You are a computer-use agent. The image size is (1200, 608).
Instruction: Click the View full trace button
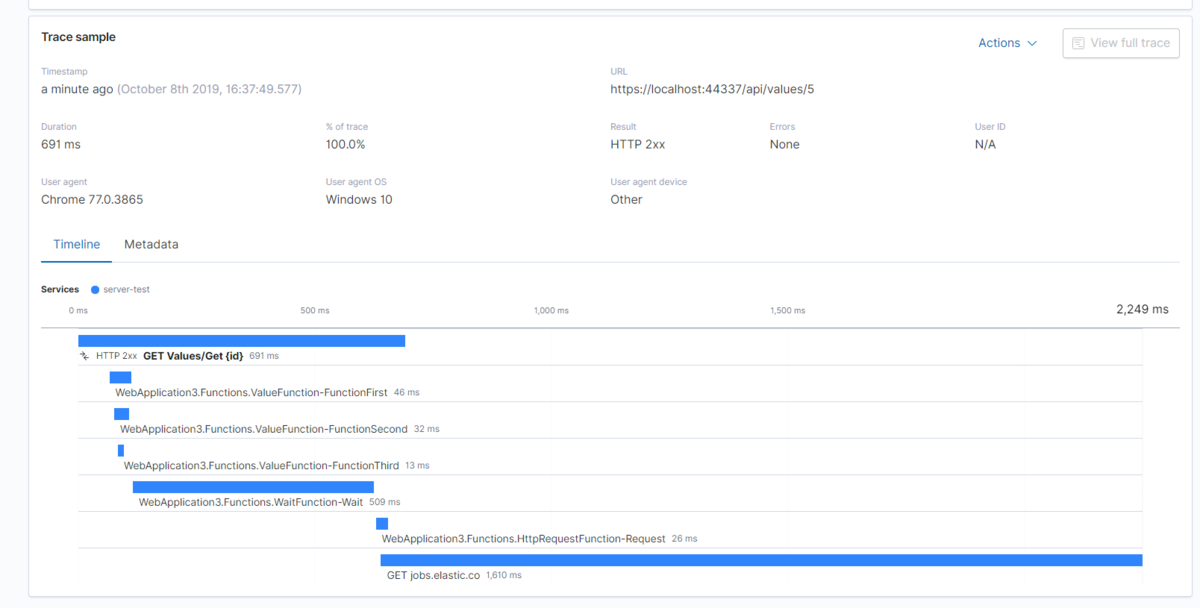(x=1121, y=43)
